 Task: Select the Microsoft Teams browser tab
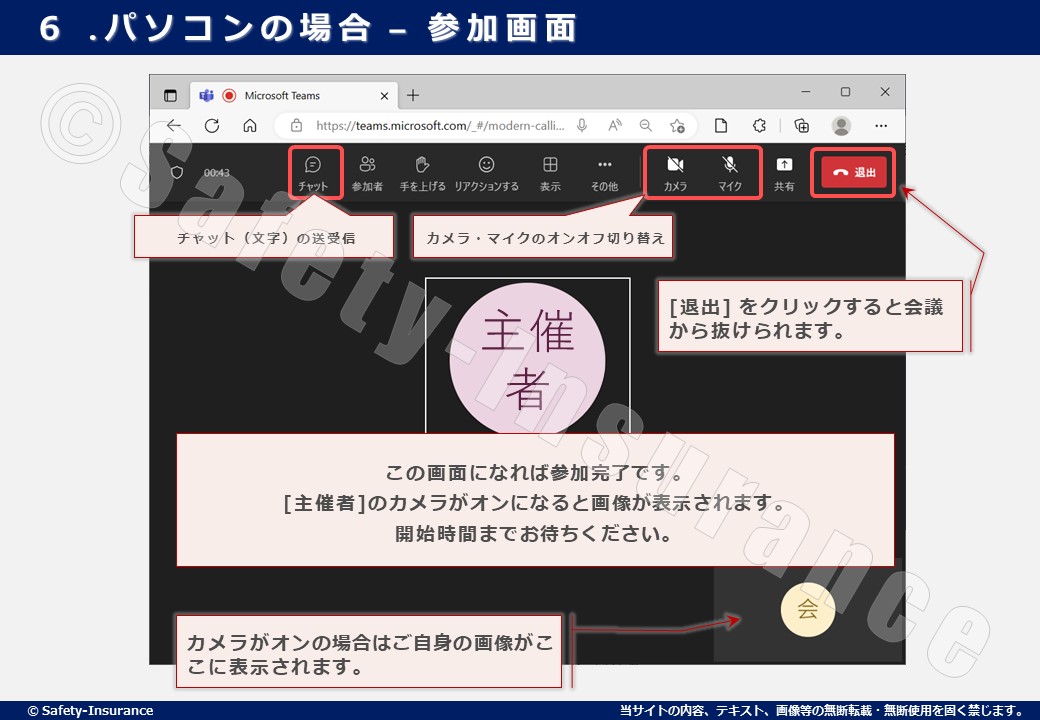pos(290,96)
